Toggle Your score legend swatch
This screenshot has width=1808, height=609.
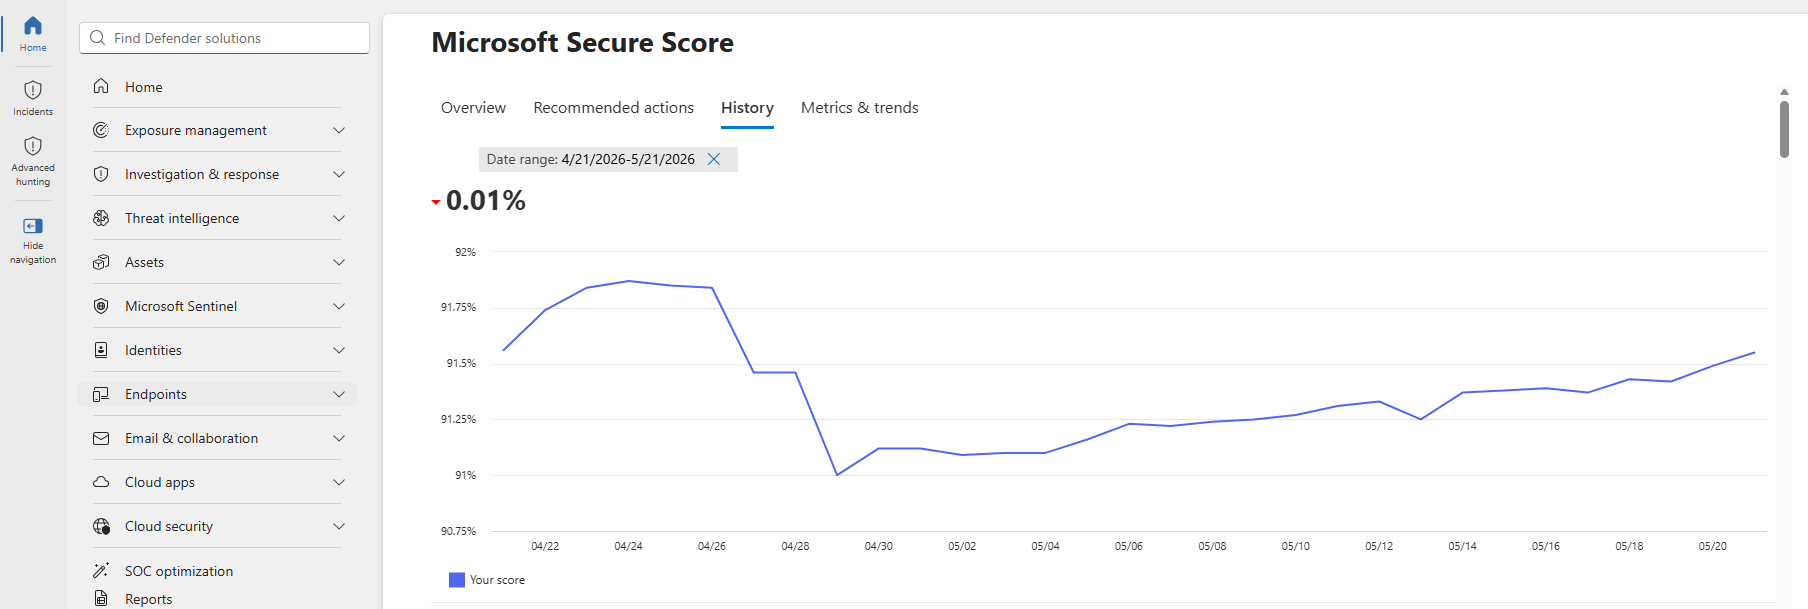coord(457,580)
